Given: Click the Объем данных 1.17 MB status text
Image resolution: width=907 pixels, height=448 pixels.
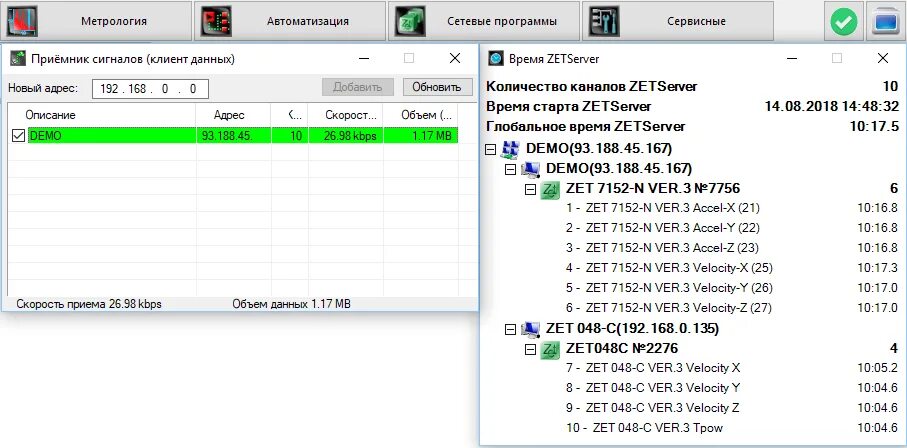Looking at the screenshot, I should (292, 304).
